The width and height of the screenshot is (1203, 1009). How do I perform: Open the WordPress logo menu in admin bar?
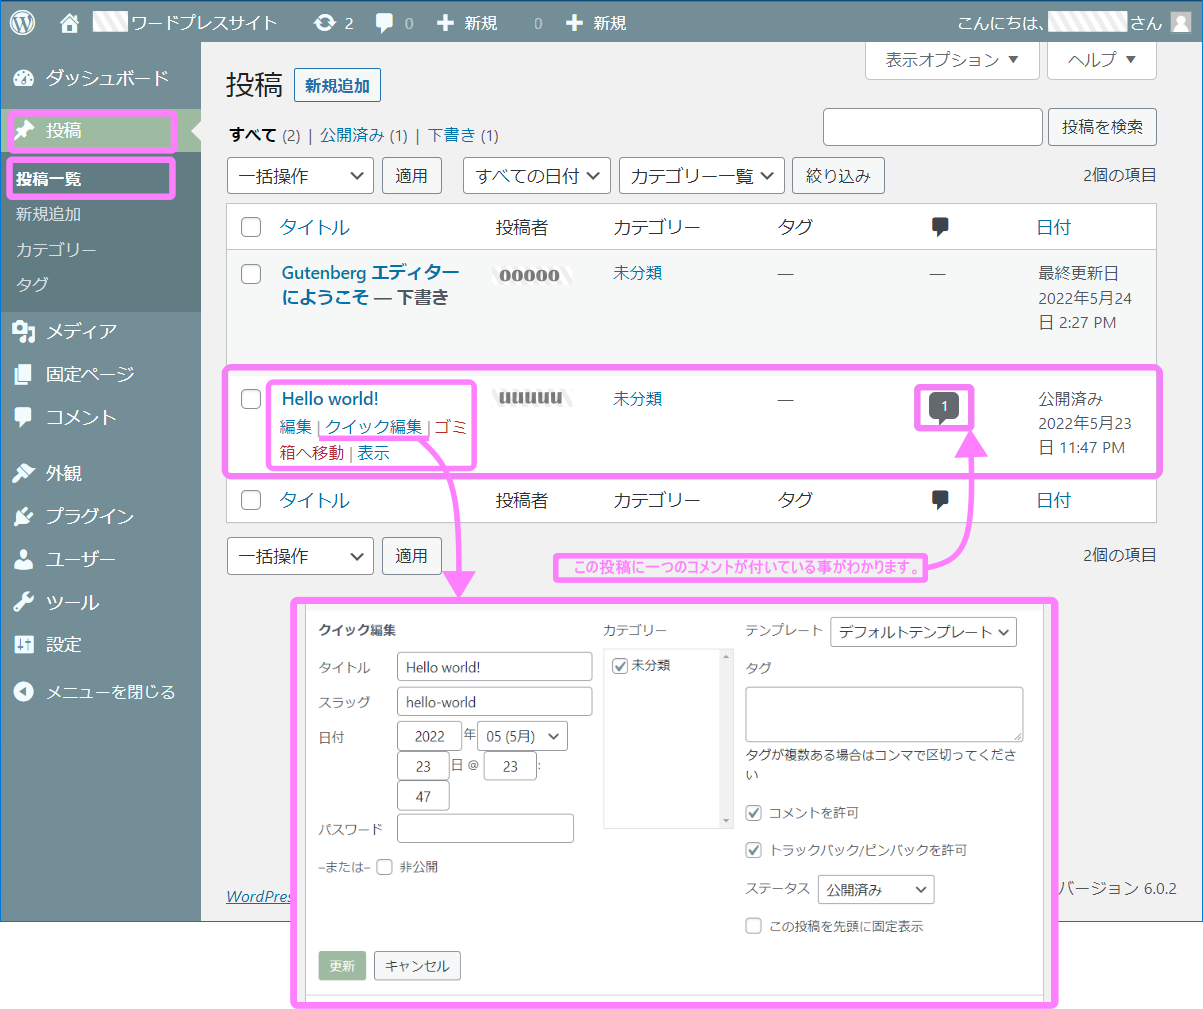coord(21,21)
